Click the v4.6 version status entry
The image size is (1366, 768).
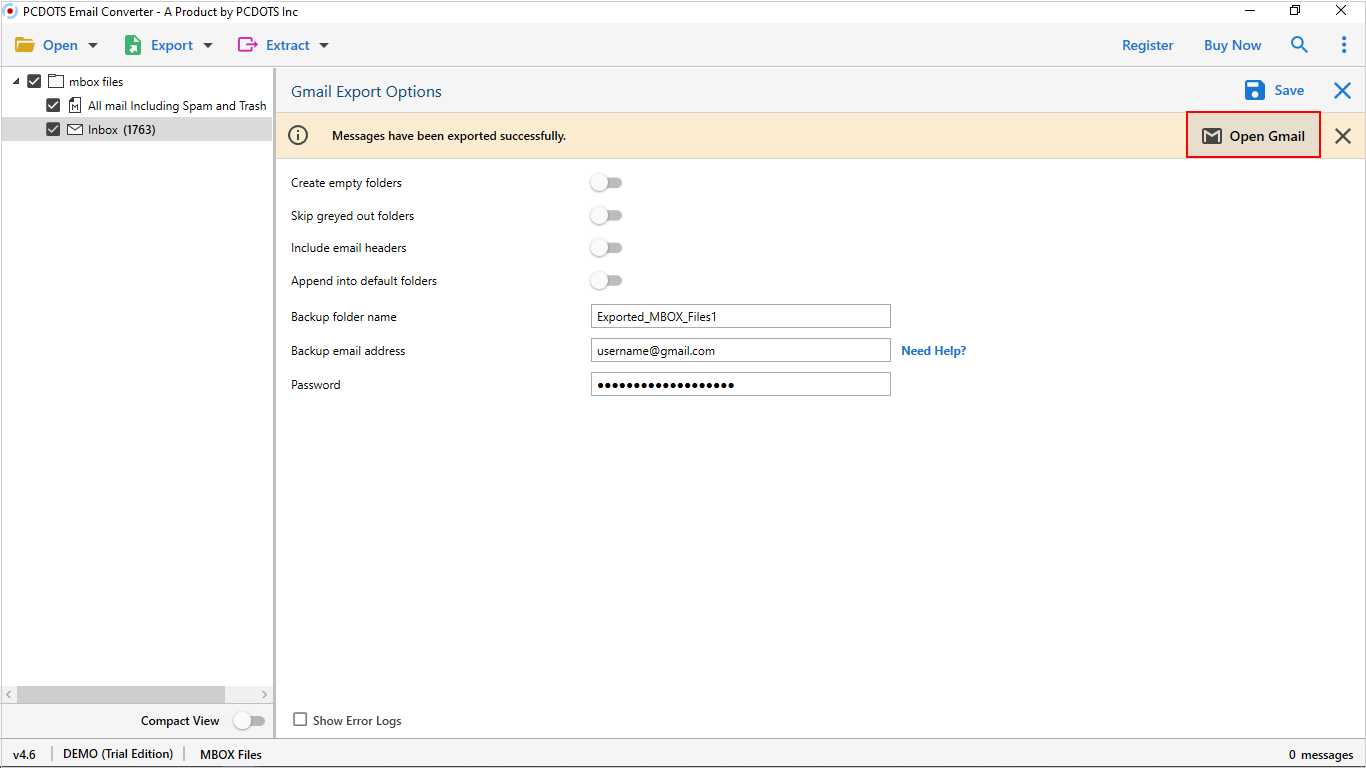[24, 754]
